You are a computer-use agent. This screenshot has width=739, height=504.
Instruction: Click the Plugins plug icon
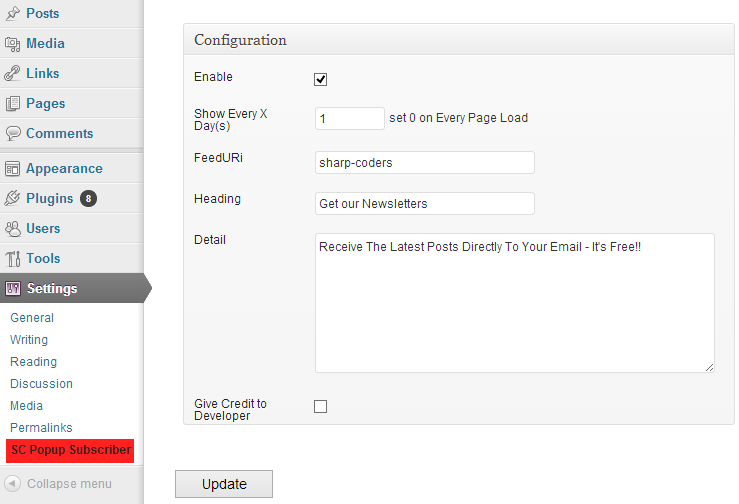[x=13, y=199]
